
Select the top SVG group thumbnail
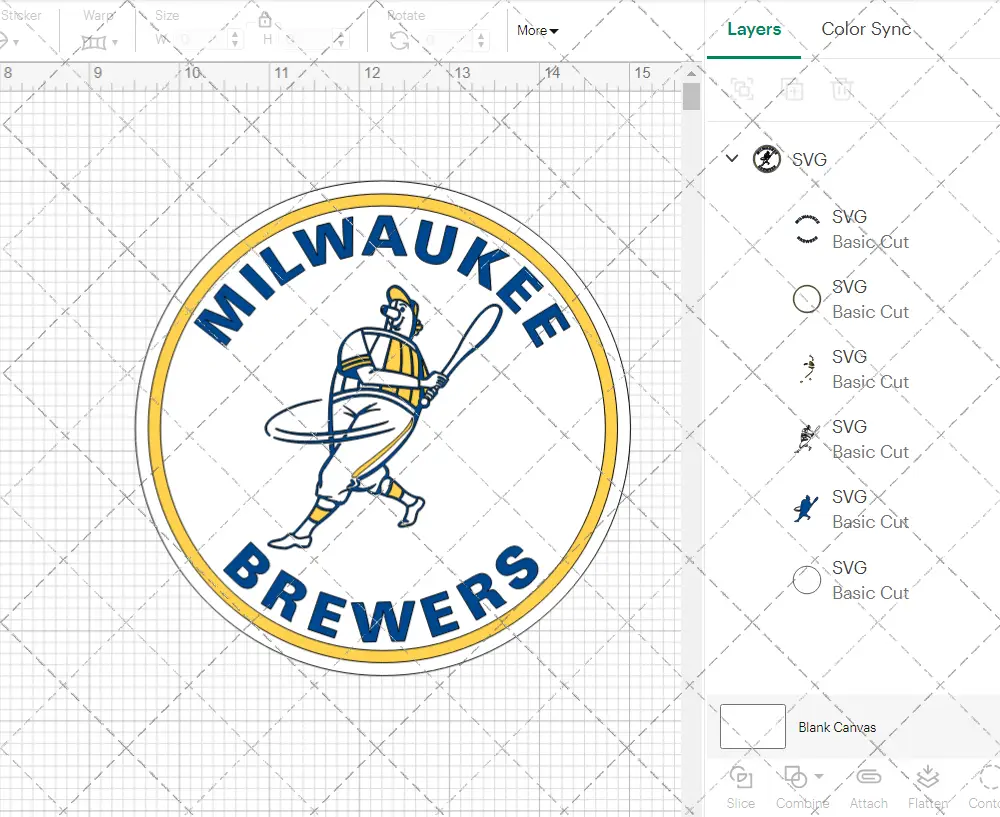767,159
